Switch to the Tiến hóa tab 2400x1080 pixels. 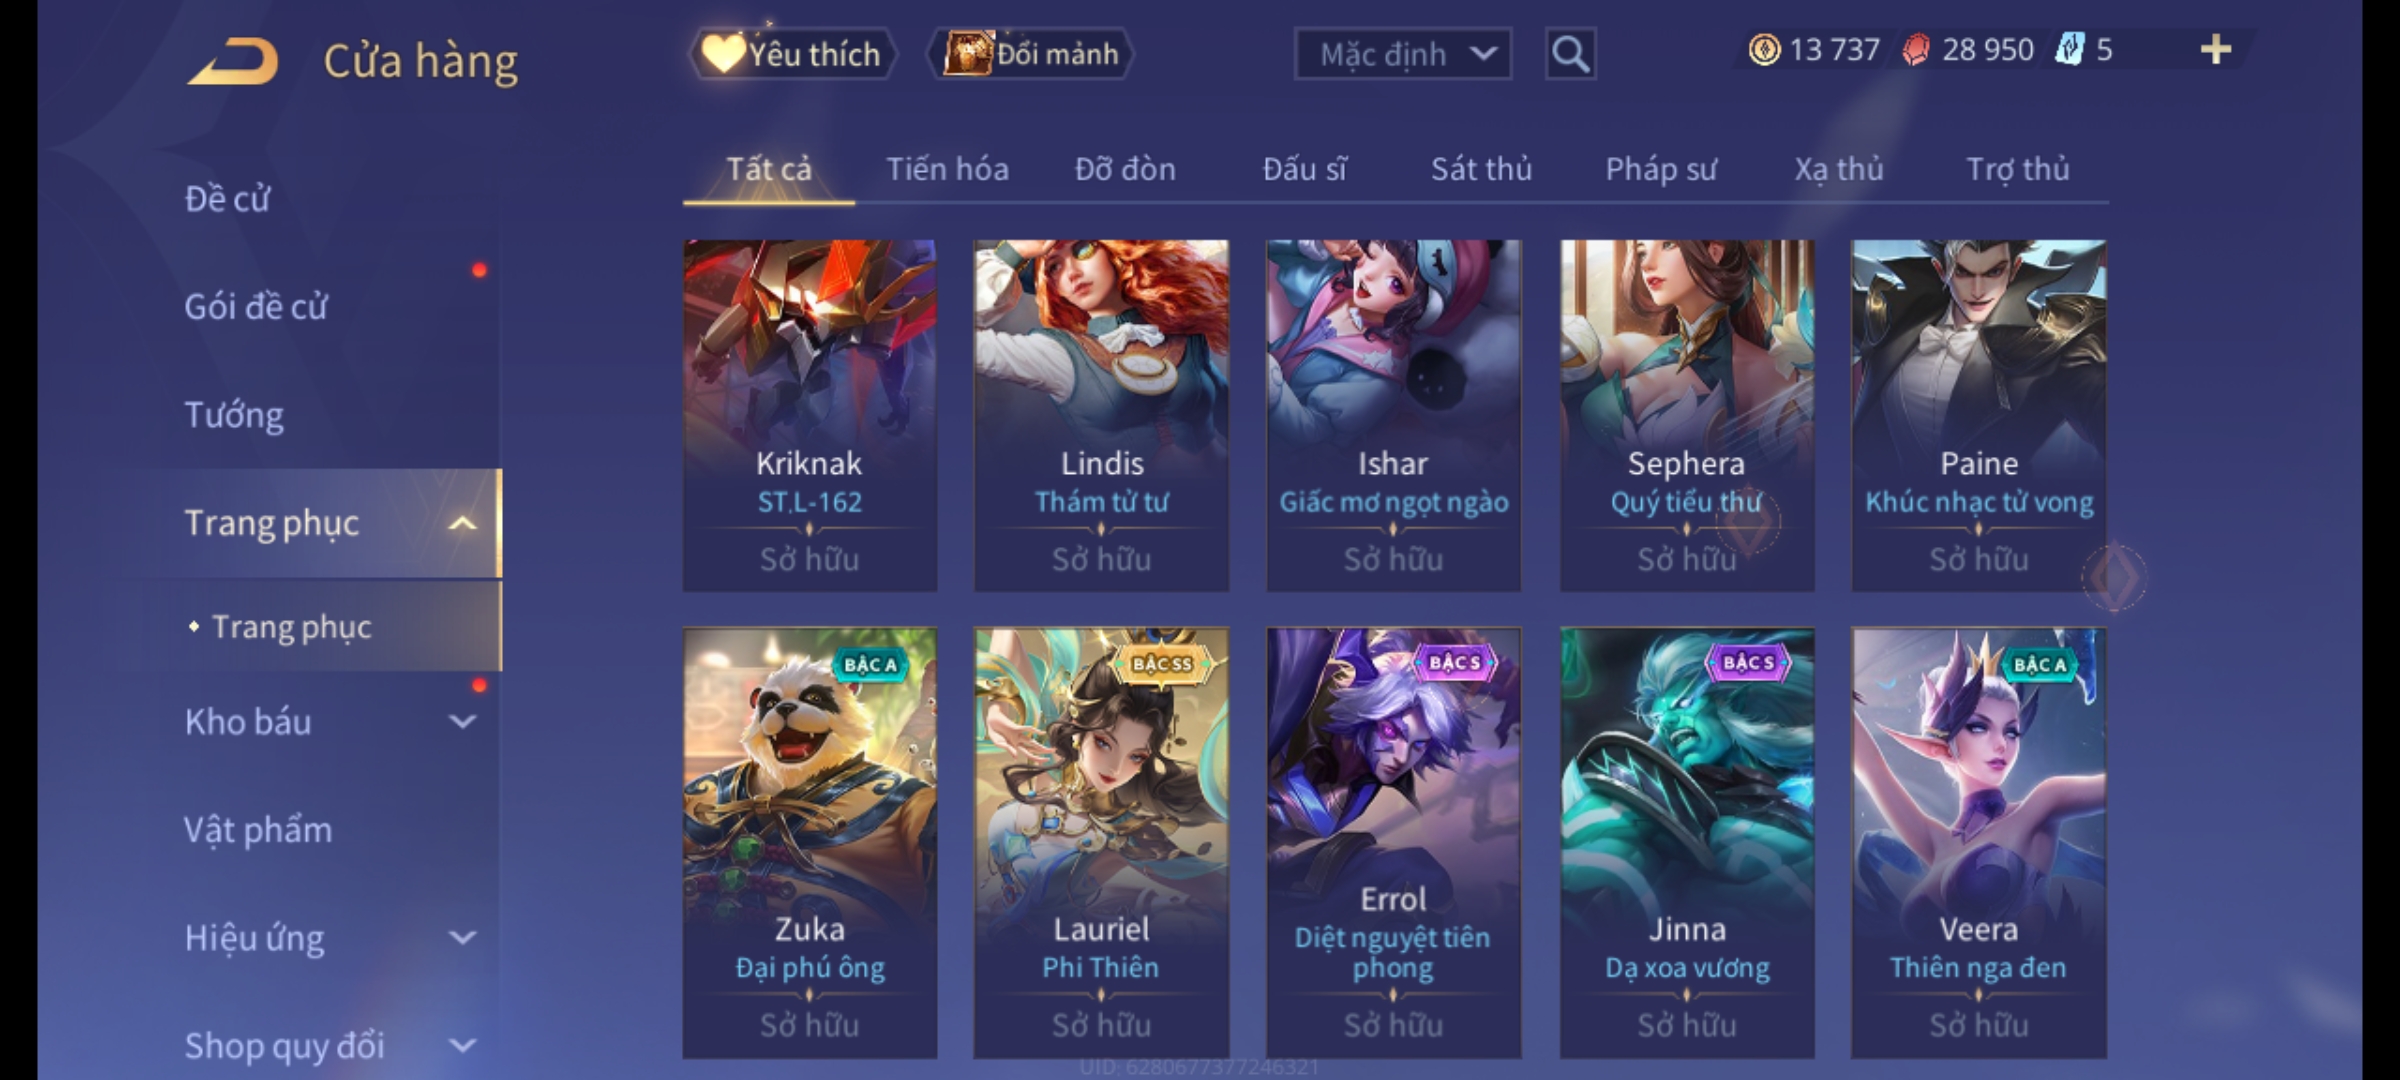pyautogui.click(x=947, y=169)
